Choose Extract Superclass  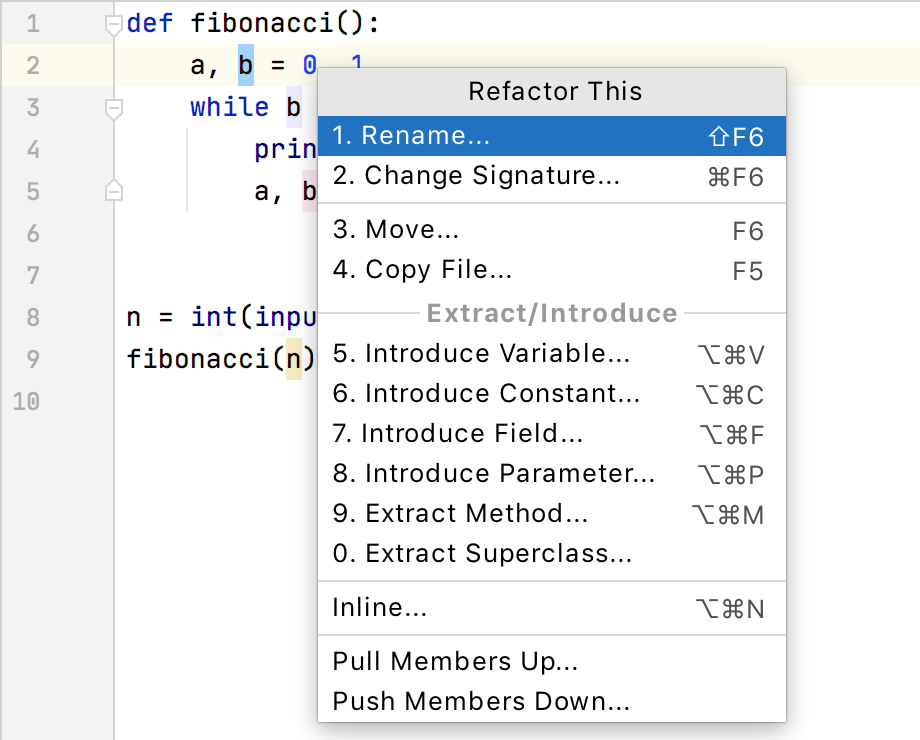coord(480,553)
